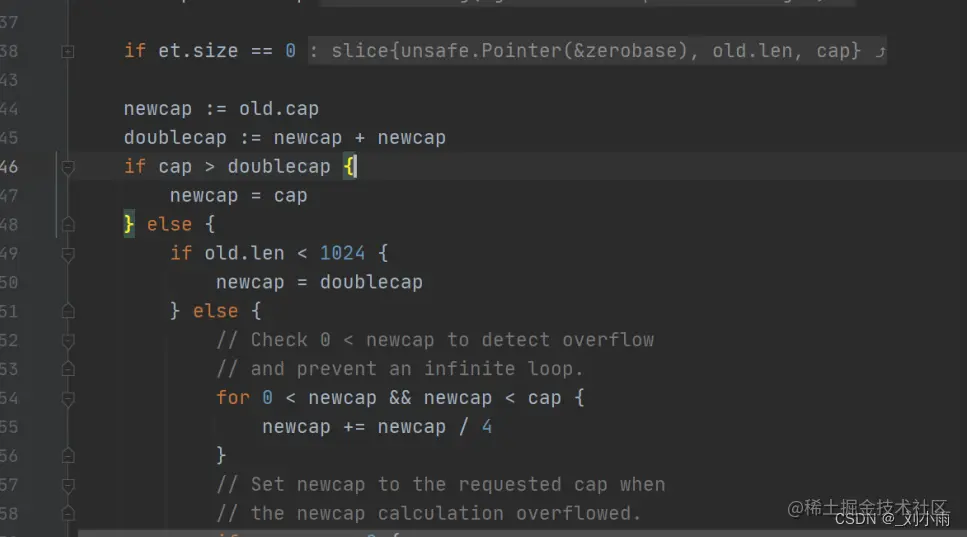
Task: Click the highlighted opening brace on line 46
Action: point(349,166)
